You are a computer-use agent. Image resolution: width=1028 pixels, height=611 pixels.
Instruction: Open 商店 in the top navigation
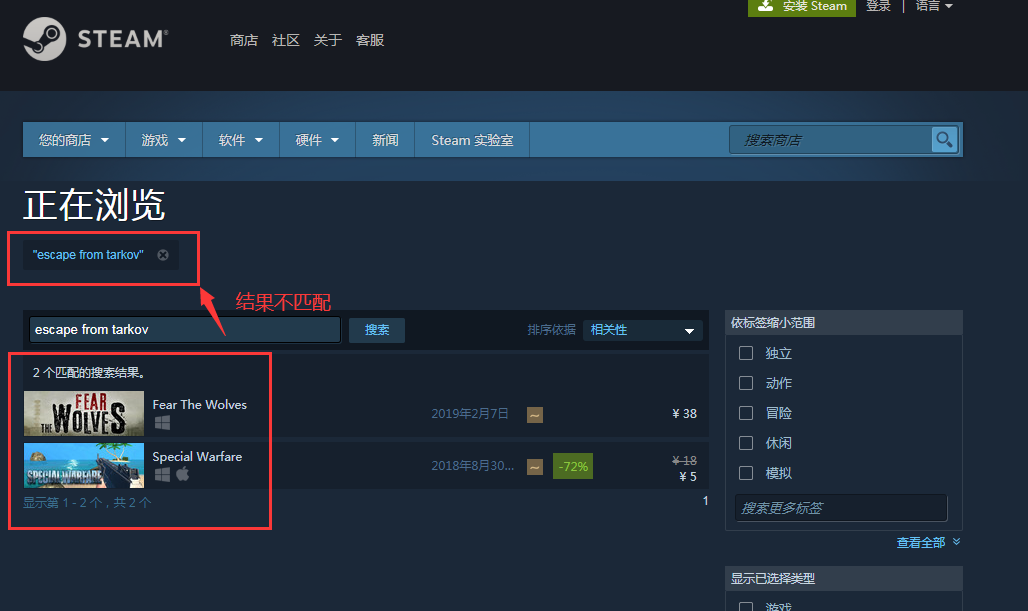(x=244, y=41)
